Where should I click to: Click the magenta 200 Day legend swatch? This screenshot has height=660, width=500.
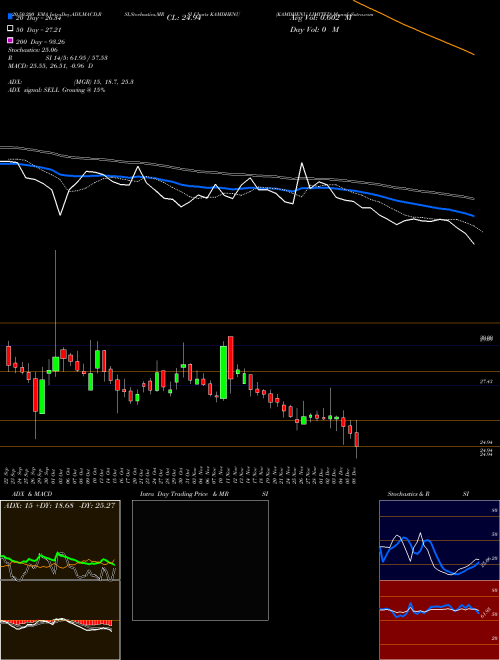pos(10,40)
